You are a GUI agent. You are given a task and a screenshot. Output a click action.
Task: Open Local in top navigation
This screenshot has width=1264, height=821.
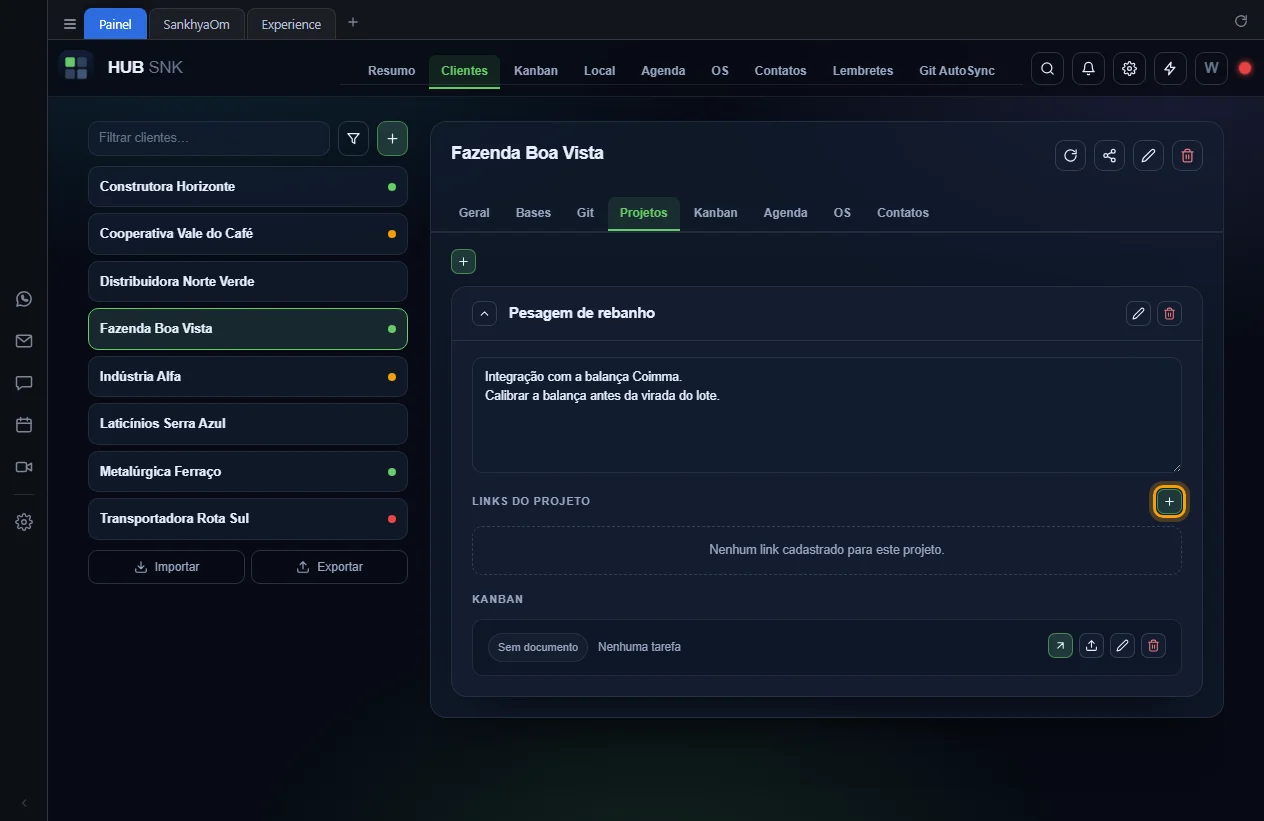(599, 71)
